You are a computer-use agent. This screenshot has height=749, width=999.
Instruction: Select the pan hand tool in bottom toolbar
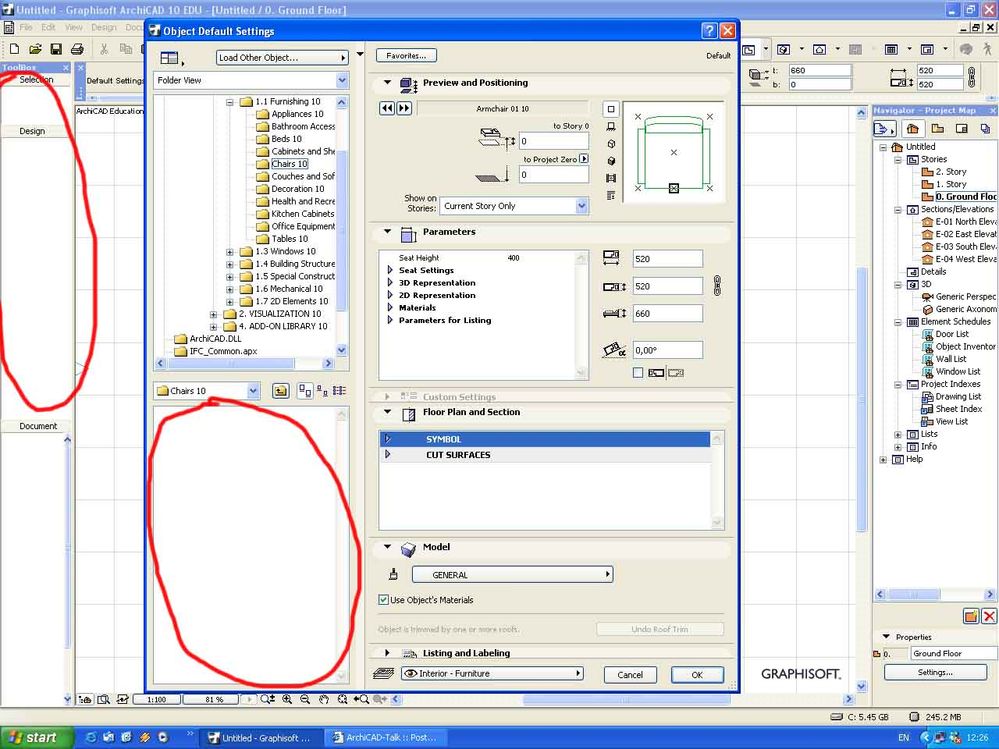(x=324, y=699)
